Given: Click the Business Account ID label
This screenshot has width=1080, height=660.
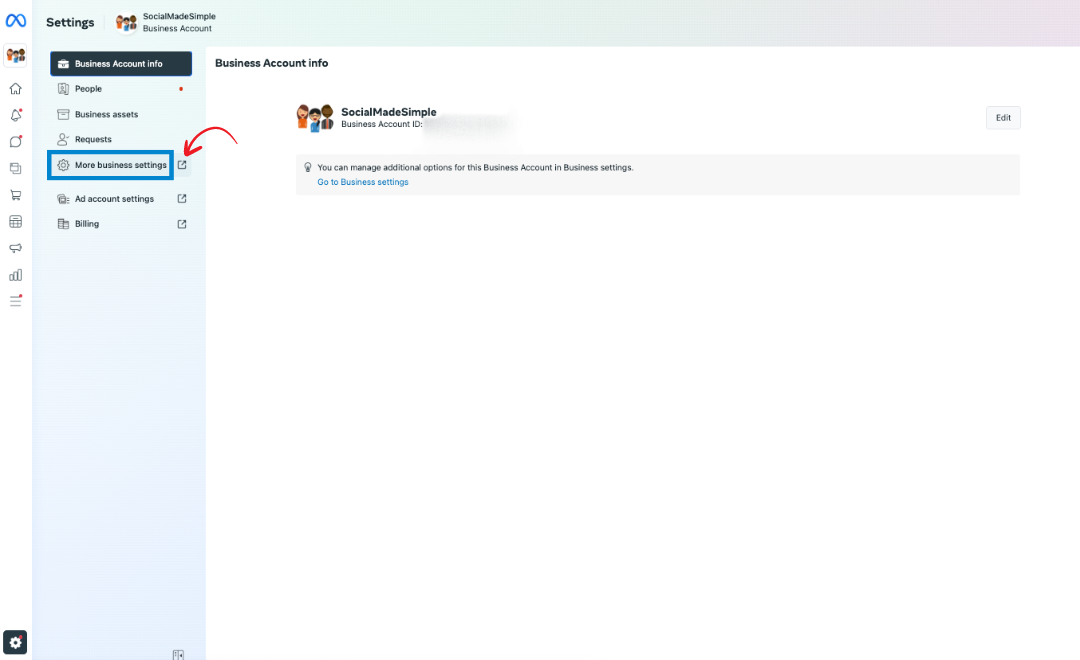Looking at the screenshot, I should coord(382,125).
